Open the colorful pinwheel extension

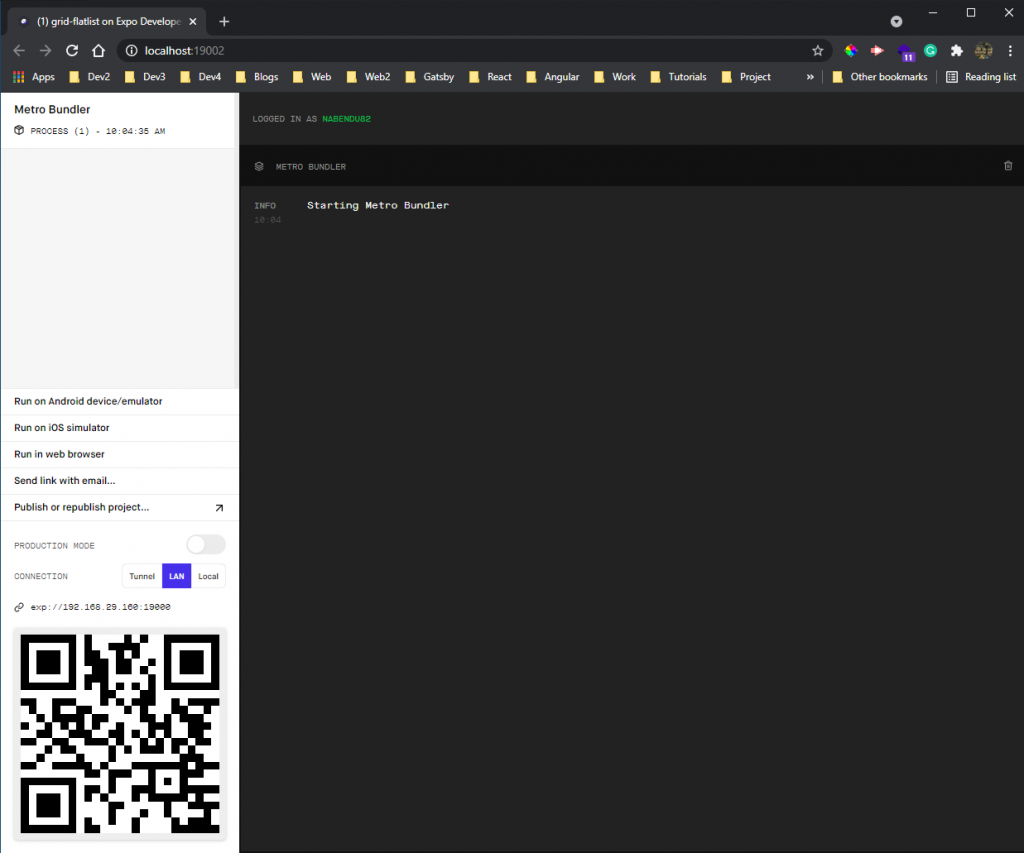pos(850,50)
